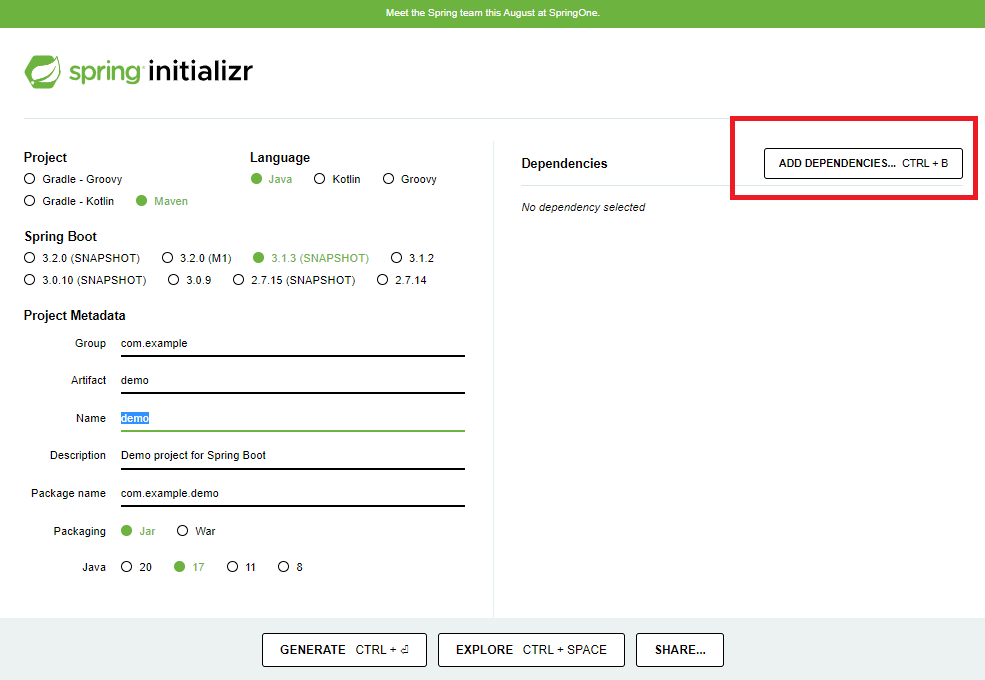Edit the Description text field

[293, 456]
